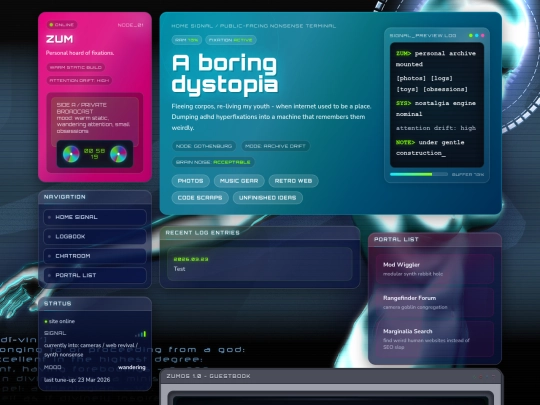The height and width of the screenshot is (405, 540).
Task: Click the [photos] terminal link
Action: pyautogui.click(x=411, y=78)
